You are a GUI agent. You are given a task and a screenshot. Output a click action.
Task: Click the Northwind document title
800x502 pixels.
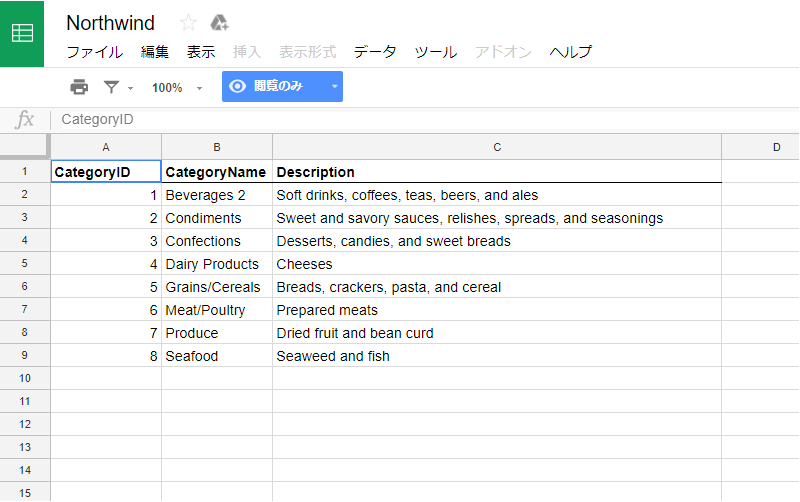click(x=110, y=23)
